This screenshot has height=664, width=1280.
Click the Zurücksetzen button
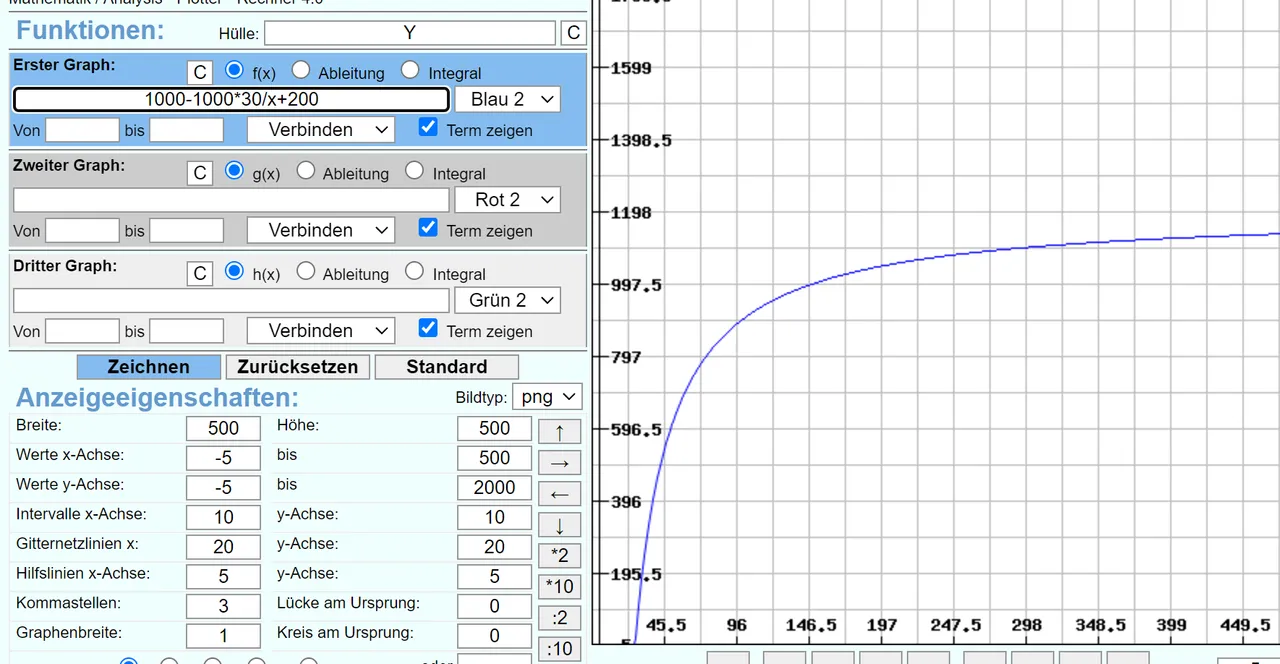click(x=297, y=367)
